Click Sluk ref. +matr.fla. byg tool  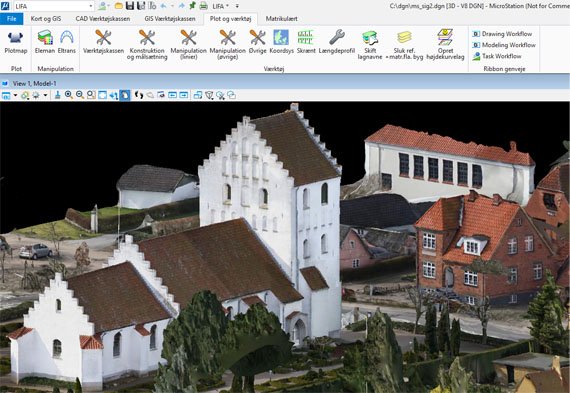point(404,45)
